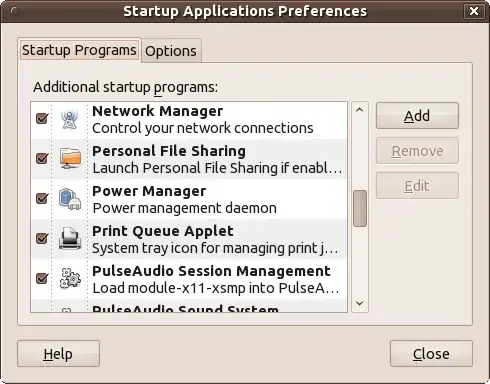Screen dimensions: 490x384
Task: Toggle PulseAudio Session Management checkbox
Action: click(x=42, y=278)
